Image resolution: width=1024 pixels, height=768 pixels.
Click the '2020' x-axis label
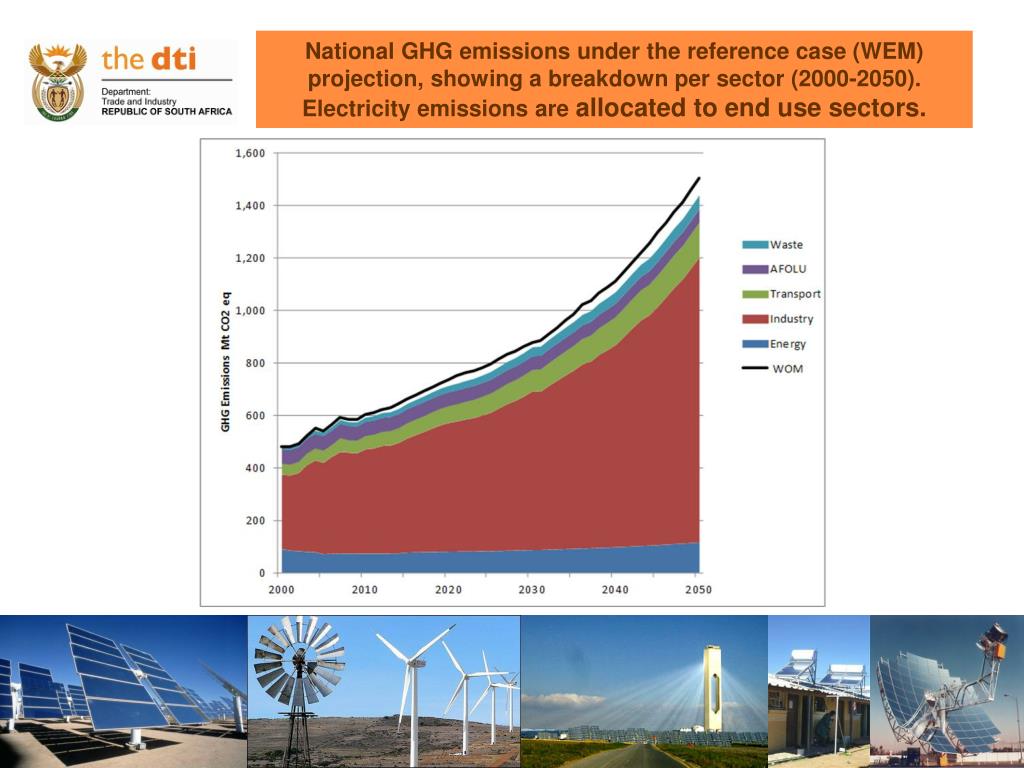click(448, 590)
